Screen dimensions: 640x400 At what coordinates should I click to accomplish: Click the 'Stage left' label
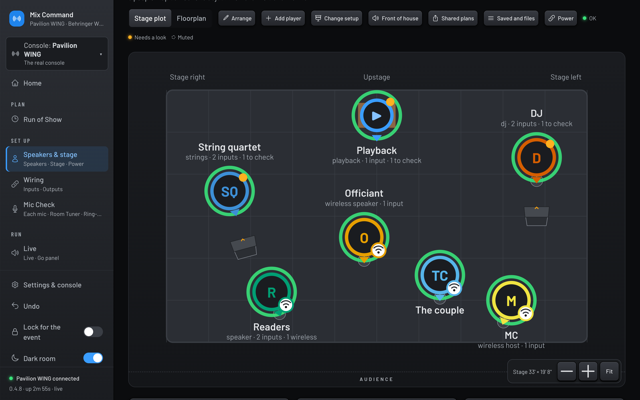click(566, 77)
